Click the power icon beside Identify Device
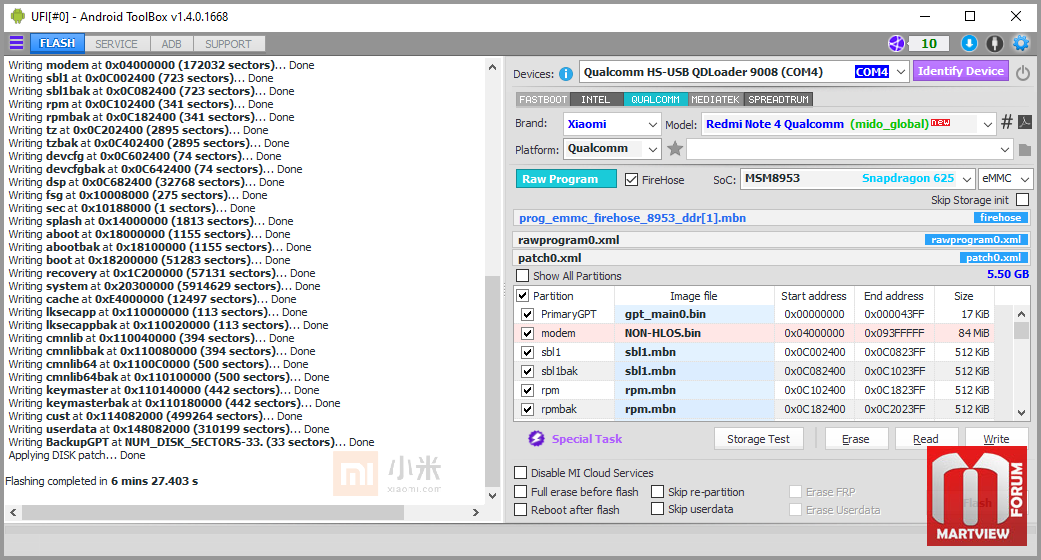 1022,72
